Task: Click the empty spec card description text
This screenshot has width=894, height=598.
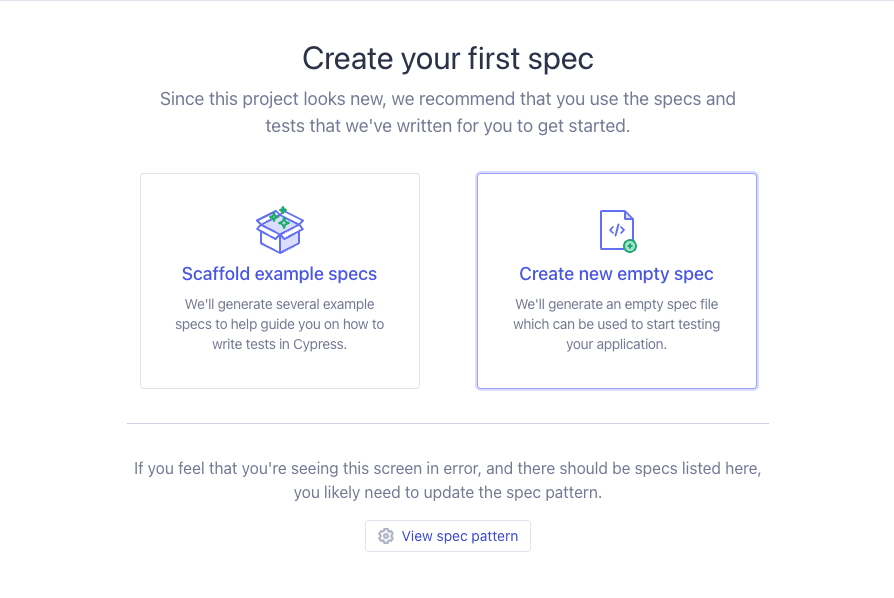Action: click(617, 324)
